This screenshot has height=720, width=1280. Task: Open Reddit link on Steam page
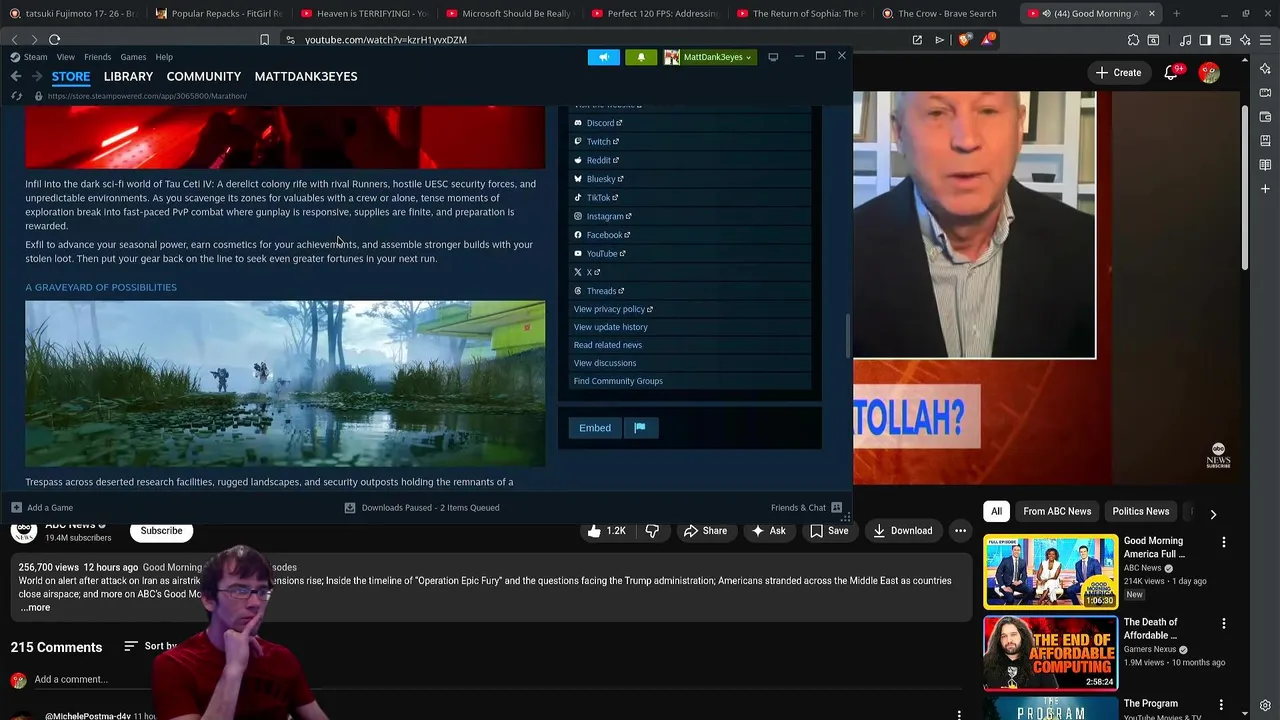597,160
